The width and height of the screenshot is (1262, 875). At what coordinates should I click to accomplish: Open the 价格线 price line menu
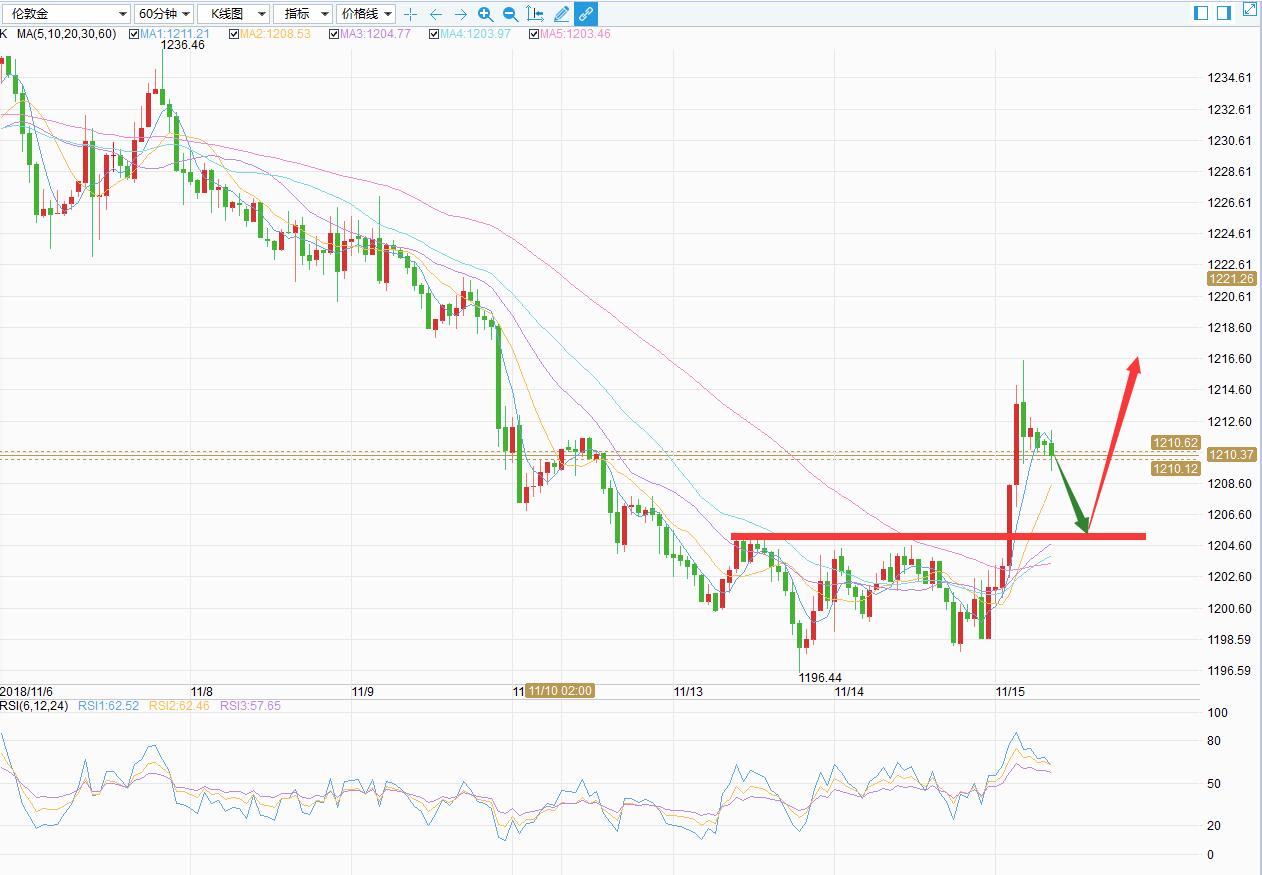click(x=365, y=14)
